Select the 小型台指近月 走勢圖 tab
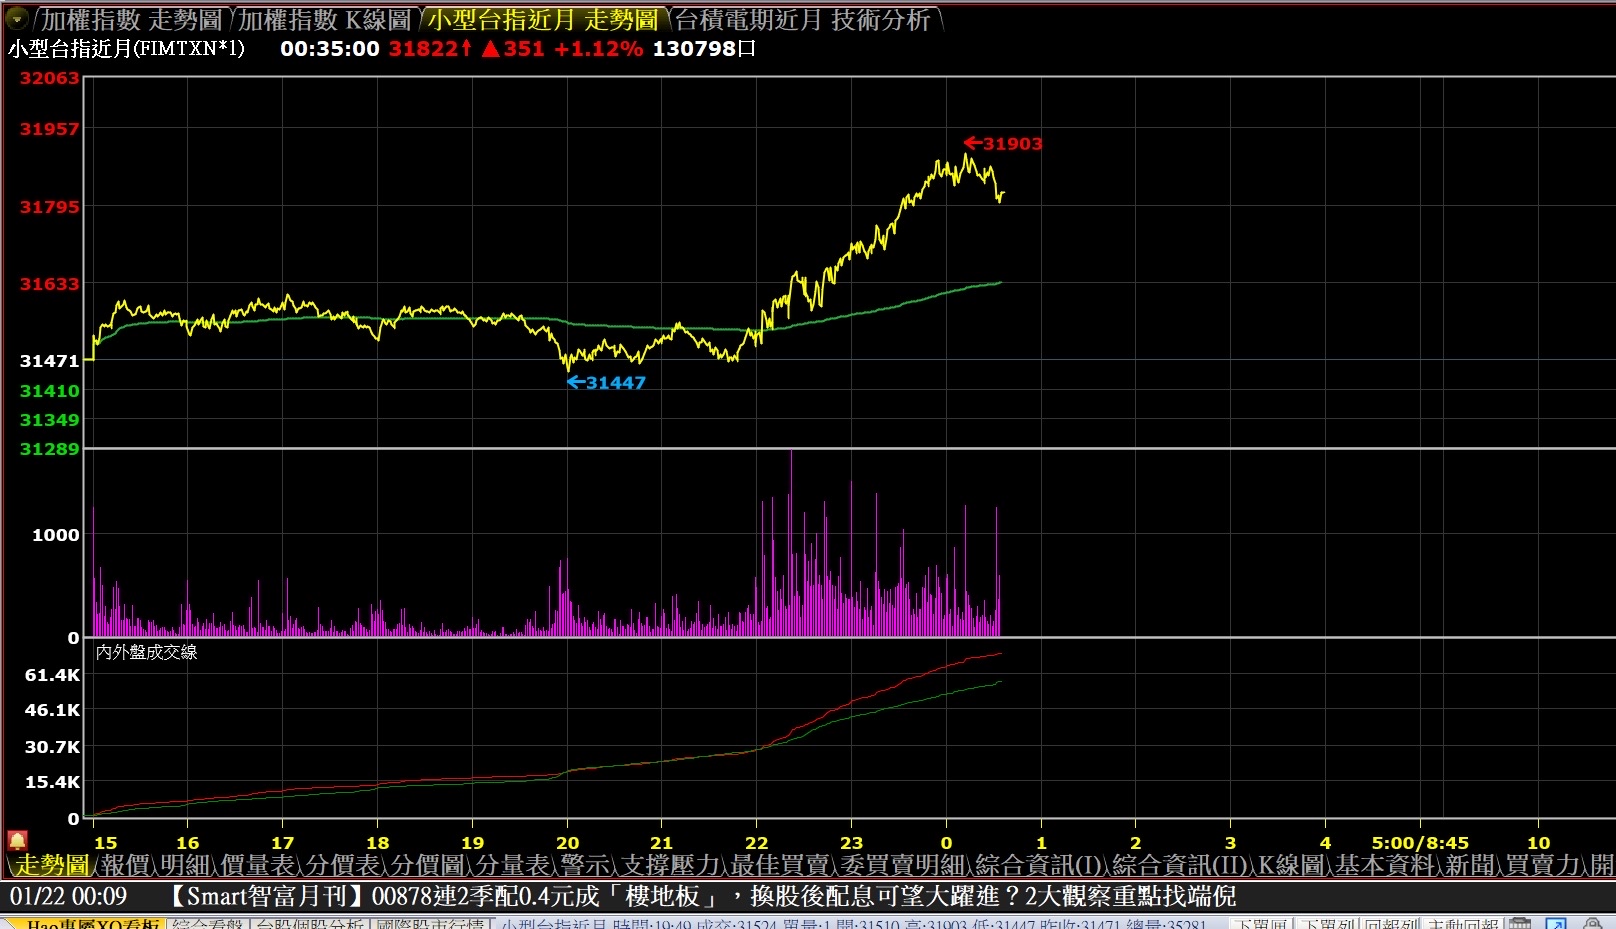1616x929 pixels. pos(543,20)
